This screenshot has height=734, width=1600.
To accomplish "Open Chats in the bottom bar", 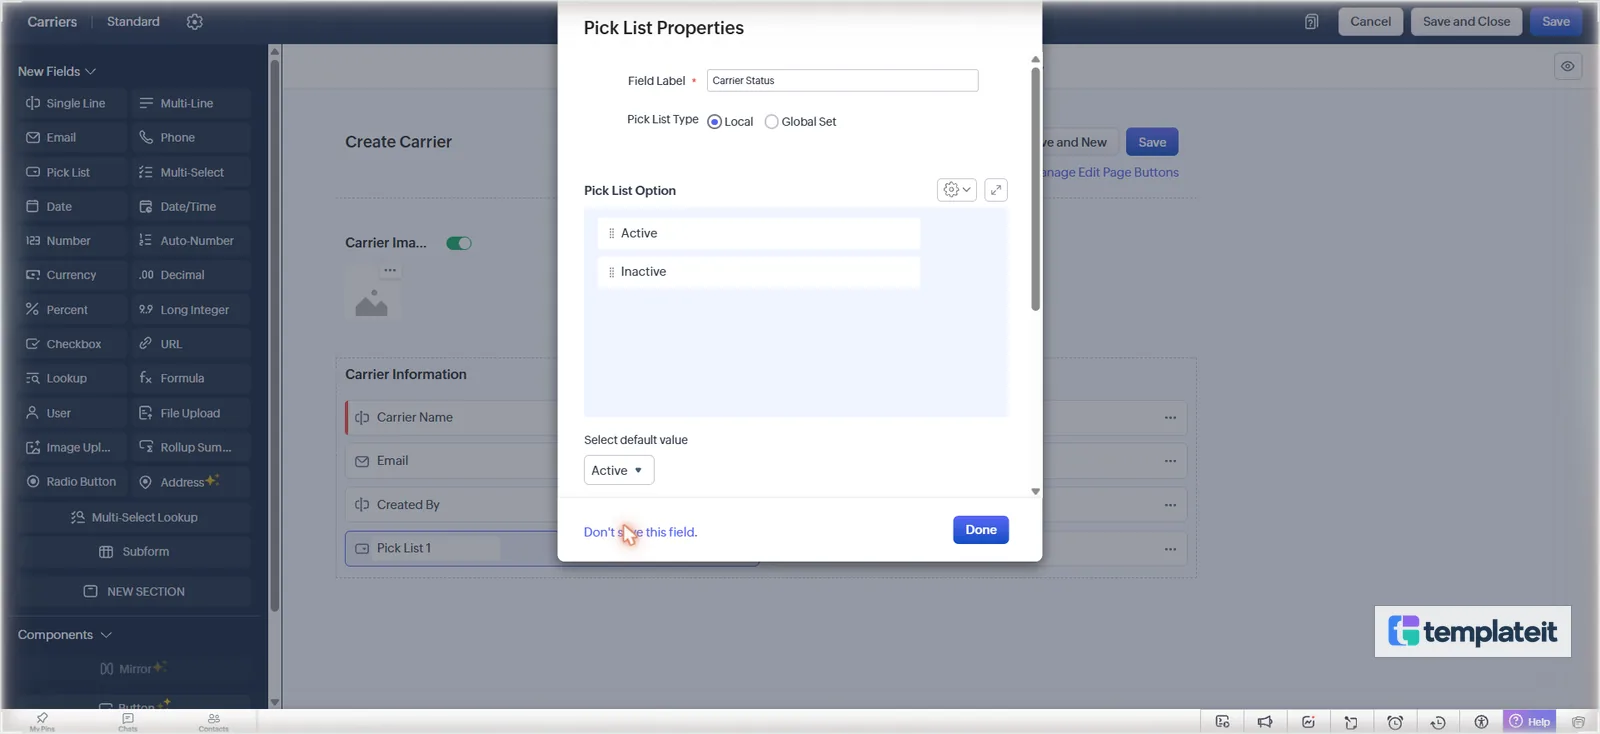I will 128,722.
